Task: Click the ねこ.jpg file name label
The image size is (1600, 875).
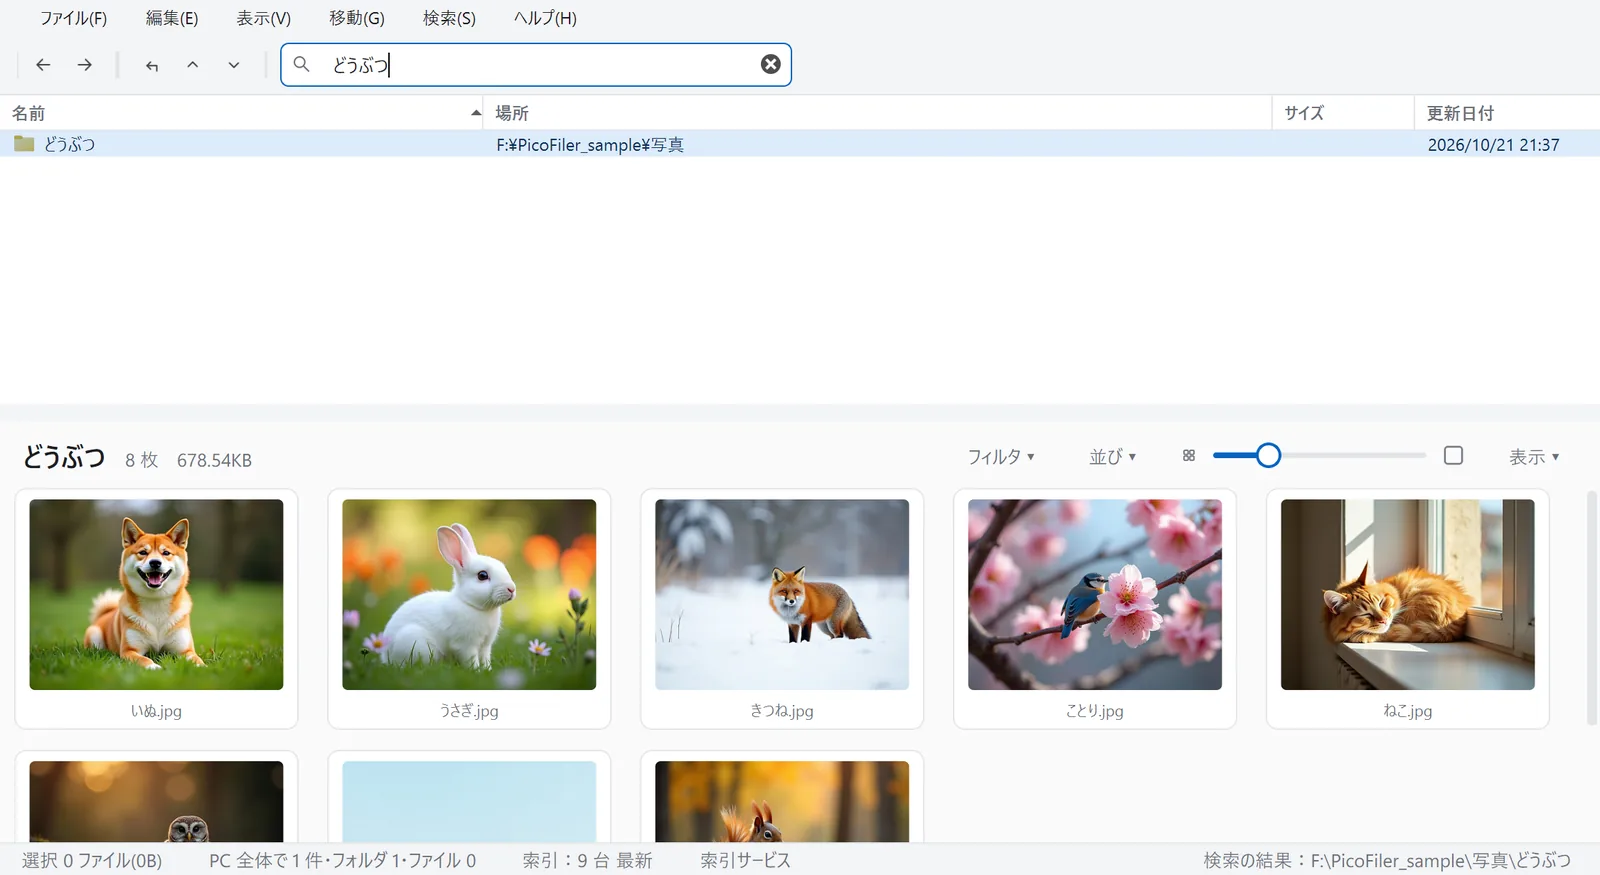Action: click(x=1408, y=711)
